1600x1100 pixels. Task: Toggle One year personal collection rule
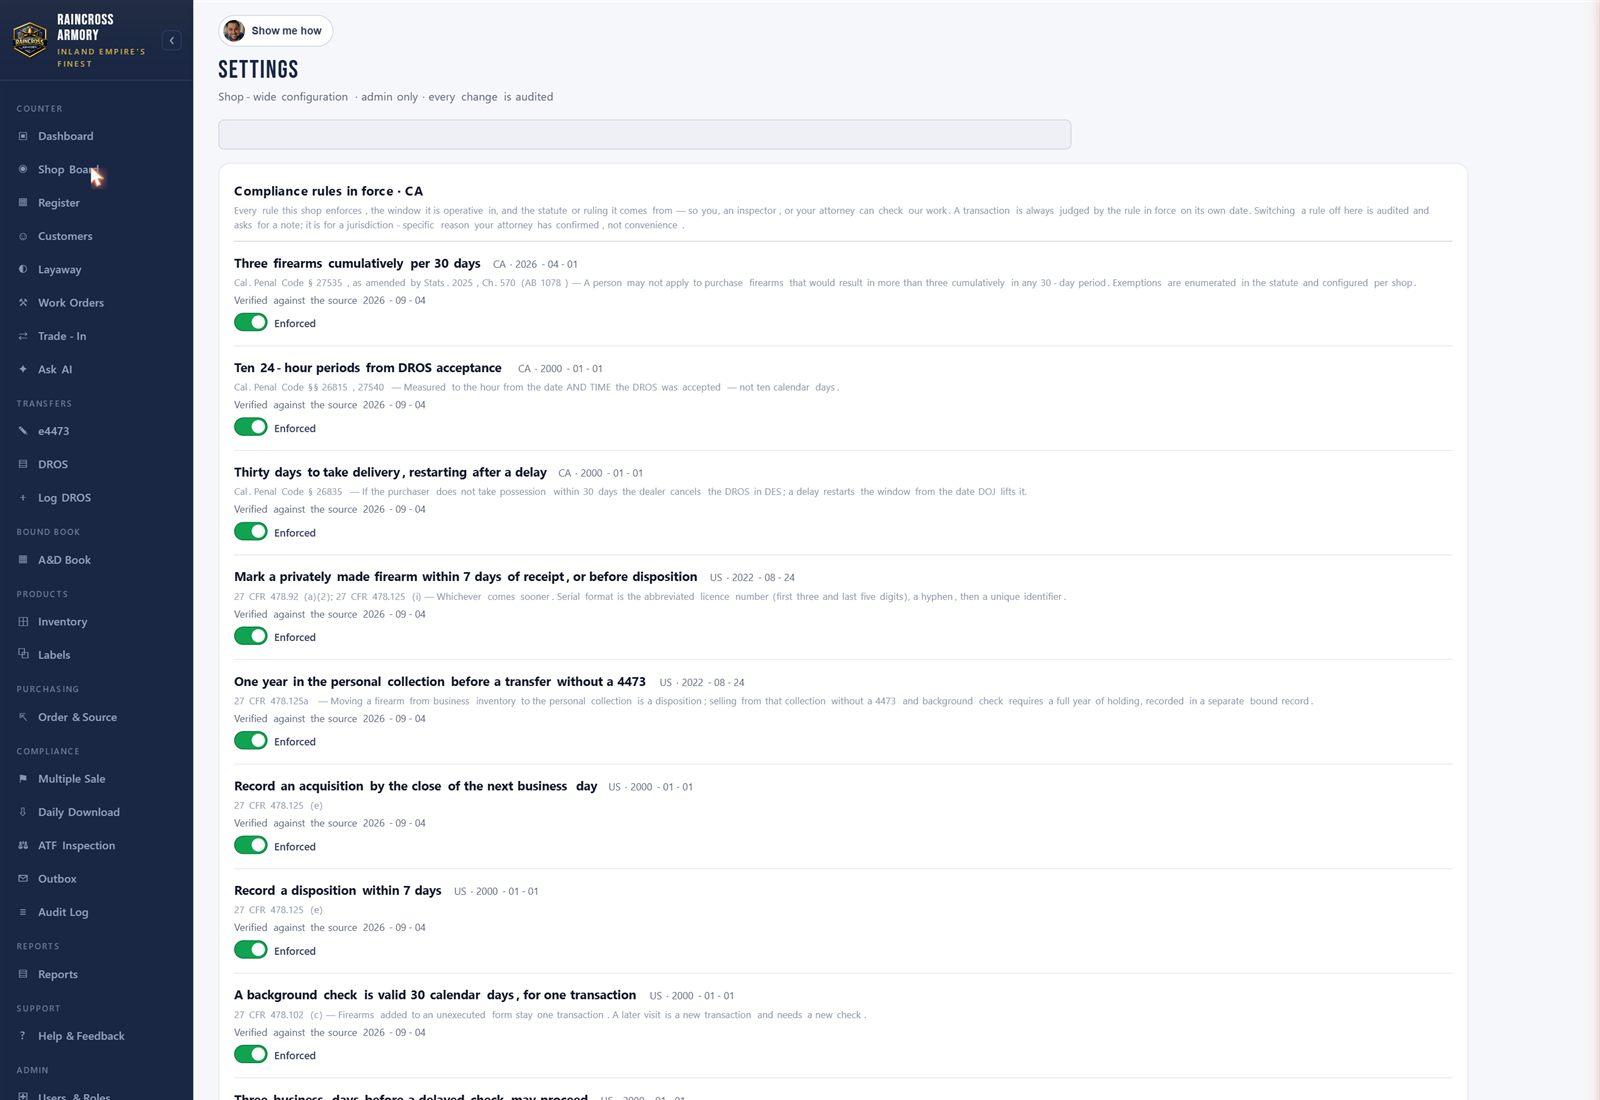[x=251, y=740]
